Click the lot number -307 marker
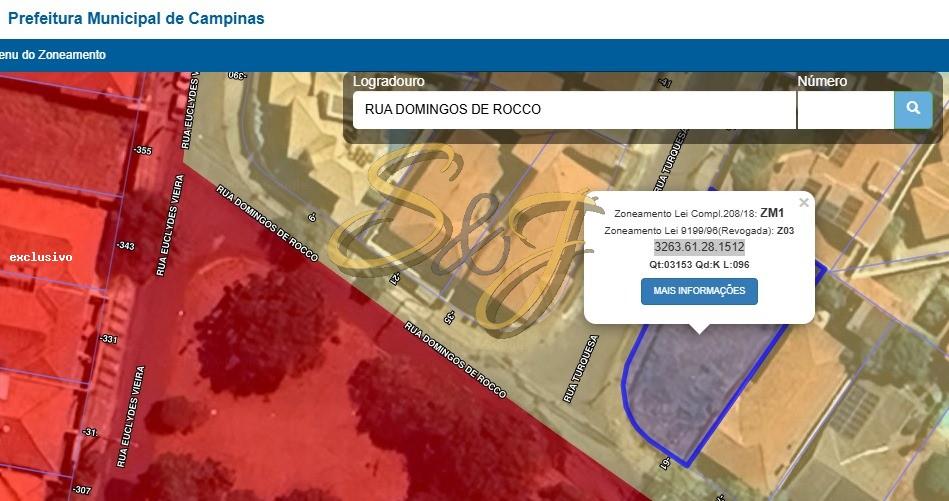This screenshot has width=949, height=501. pyautogui.click(x=81, y=490)
